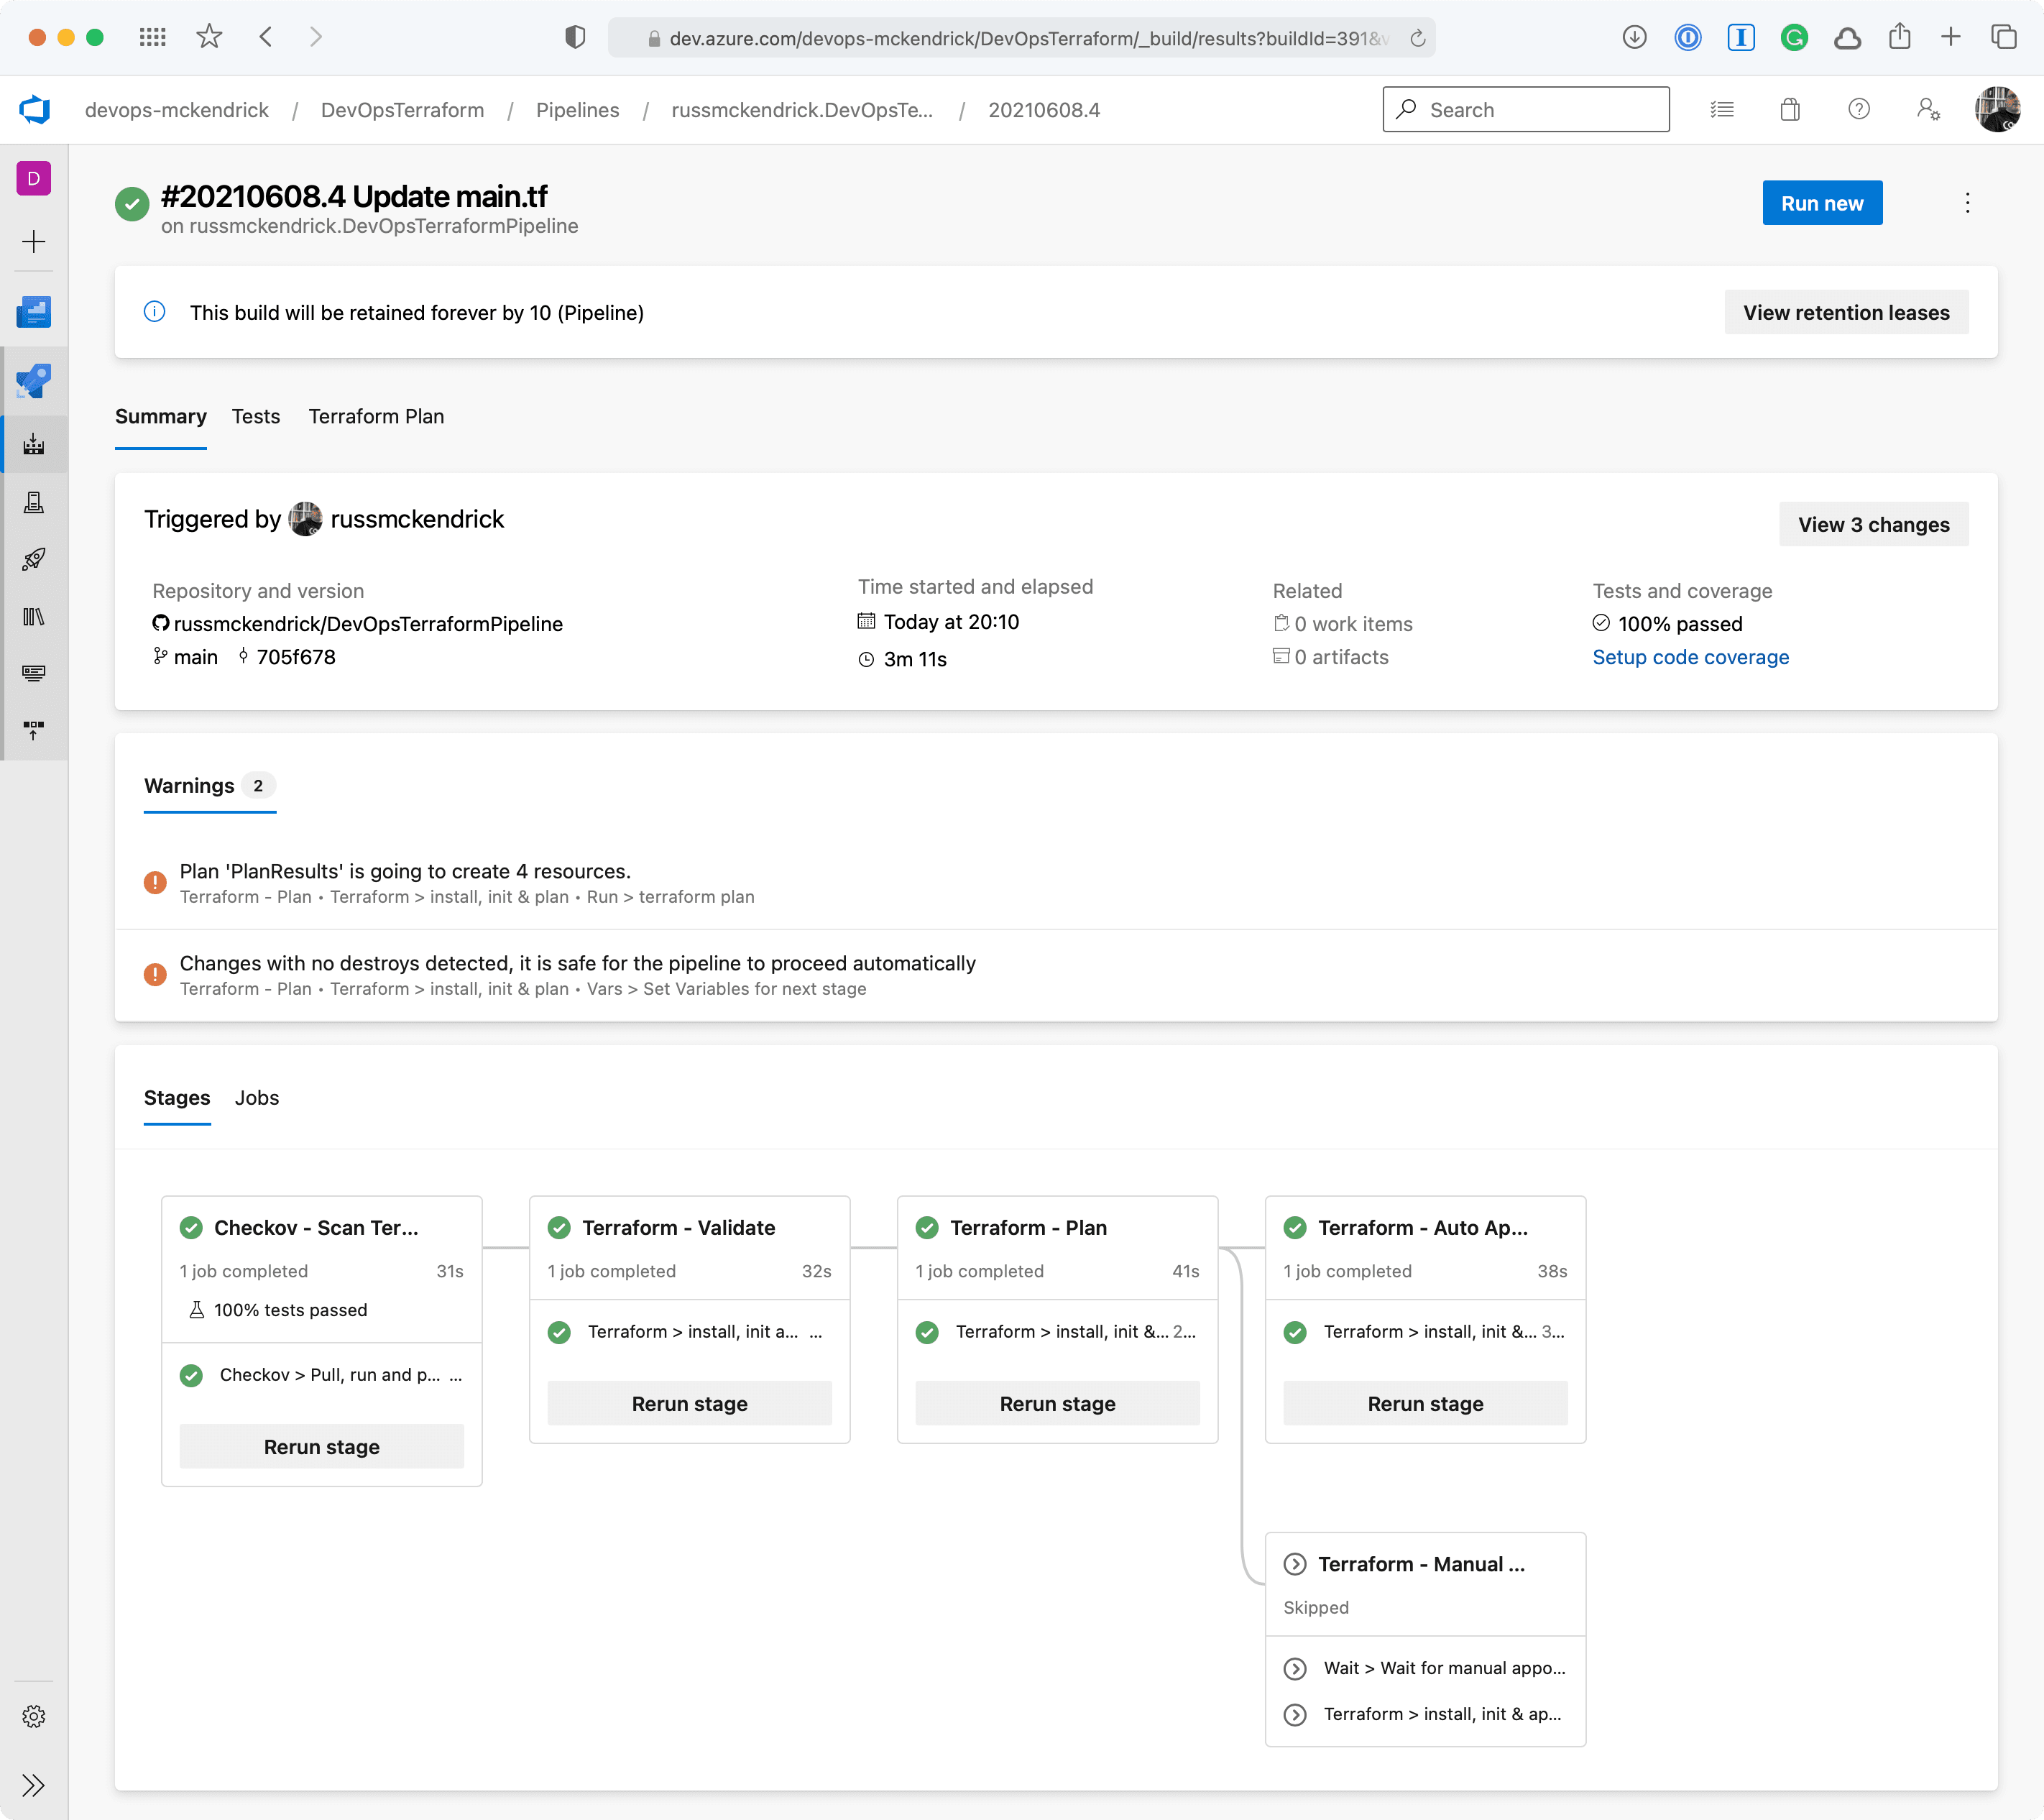Image resolution: width=2044 pixels, height=1820 pixels.
Task: Click the Run new button
Action: (x=1821, y=203)
